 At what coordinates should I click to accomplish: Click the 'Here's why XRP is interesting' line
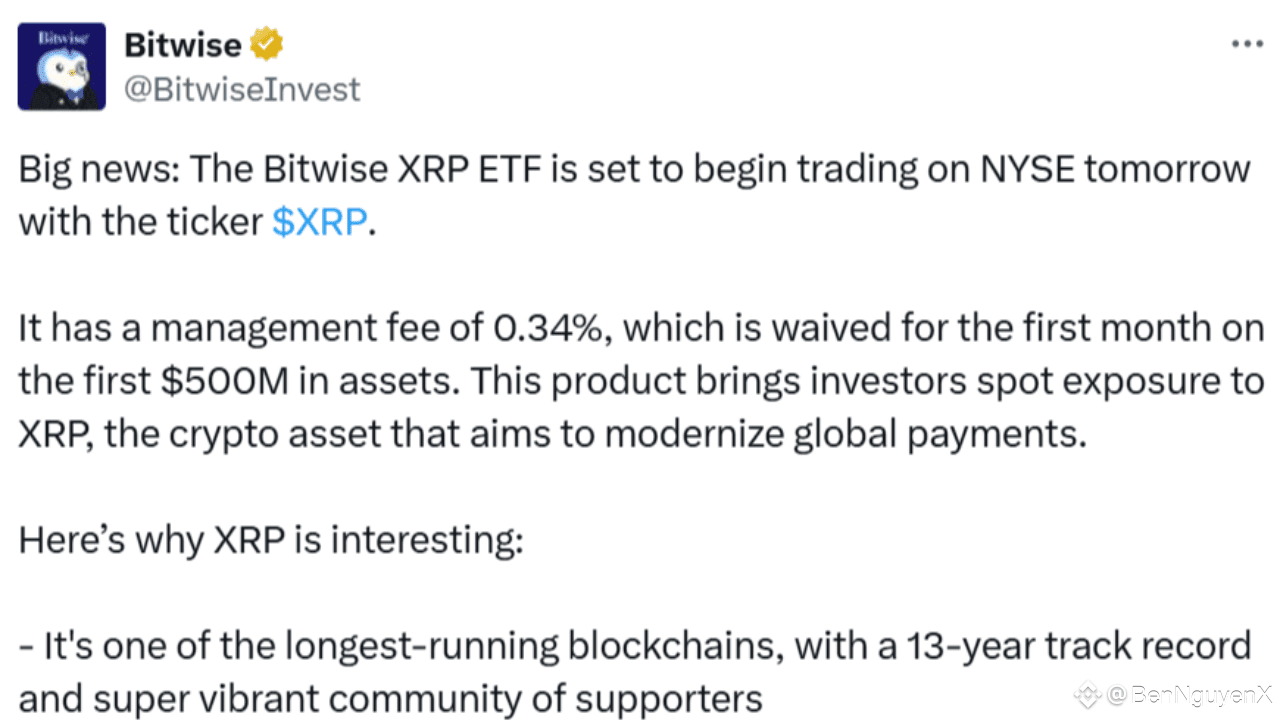click(x=271, y=540)
